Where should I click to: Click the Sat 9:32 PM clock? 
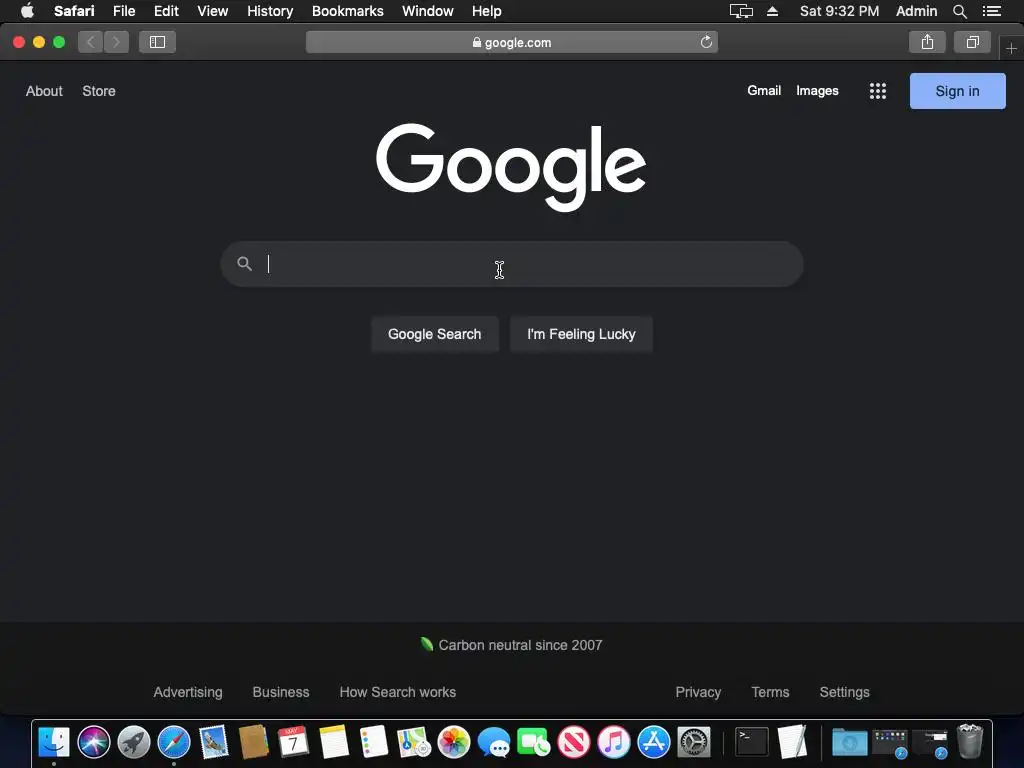click(x=839, y=11)
